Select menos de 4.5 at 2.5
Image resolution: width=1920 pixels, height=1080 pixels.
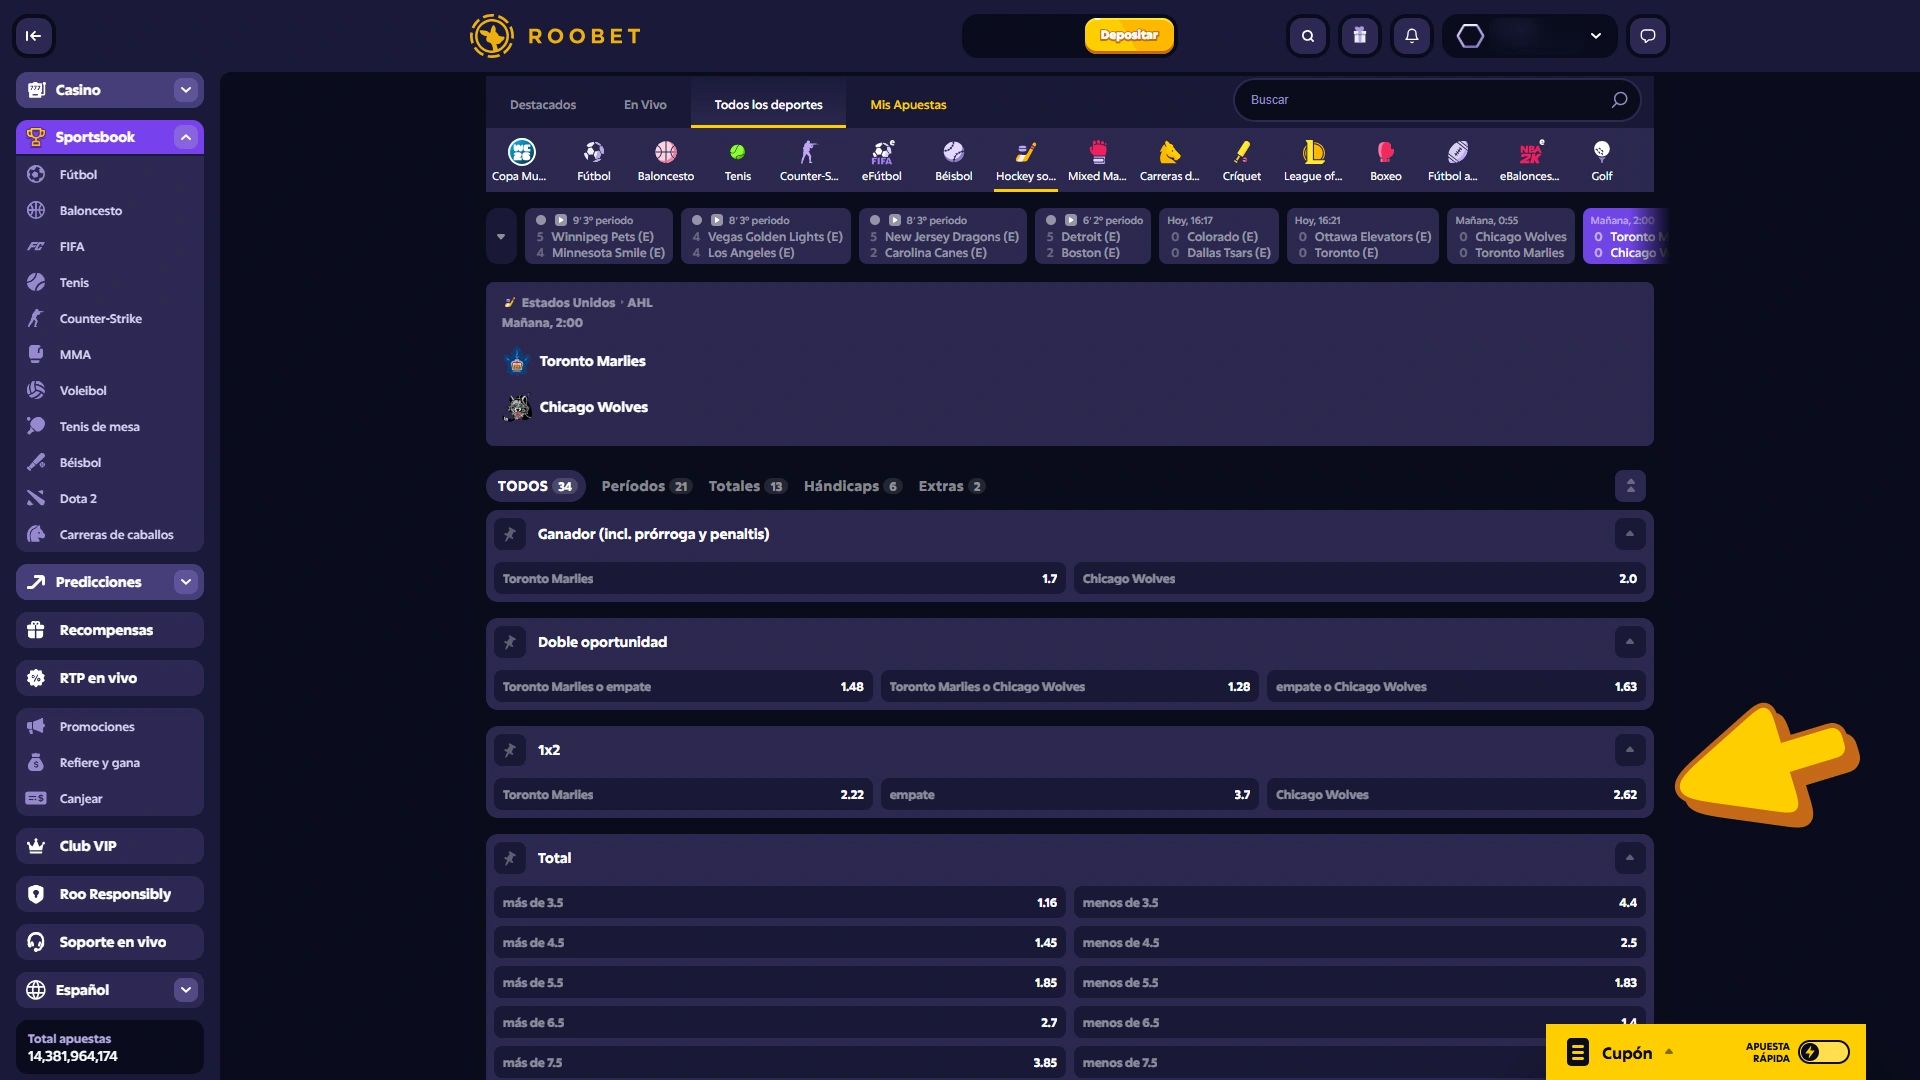tap(1359, 943)
